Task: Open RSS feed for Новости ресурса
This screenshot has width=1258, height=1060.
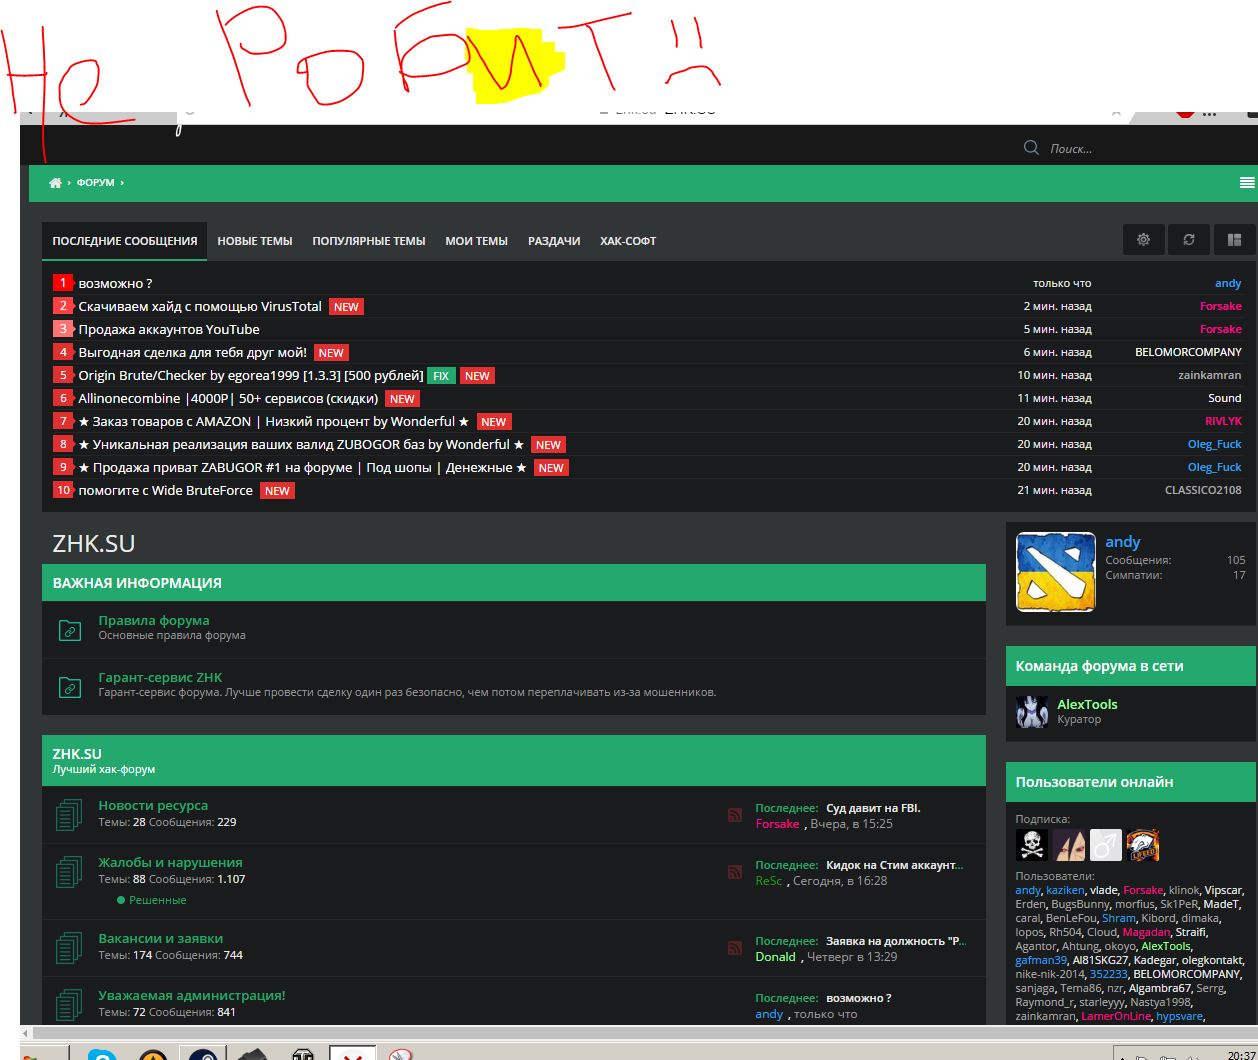Action: pos(735,815)
